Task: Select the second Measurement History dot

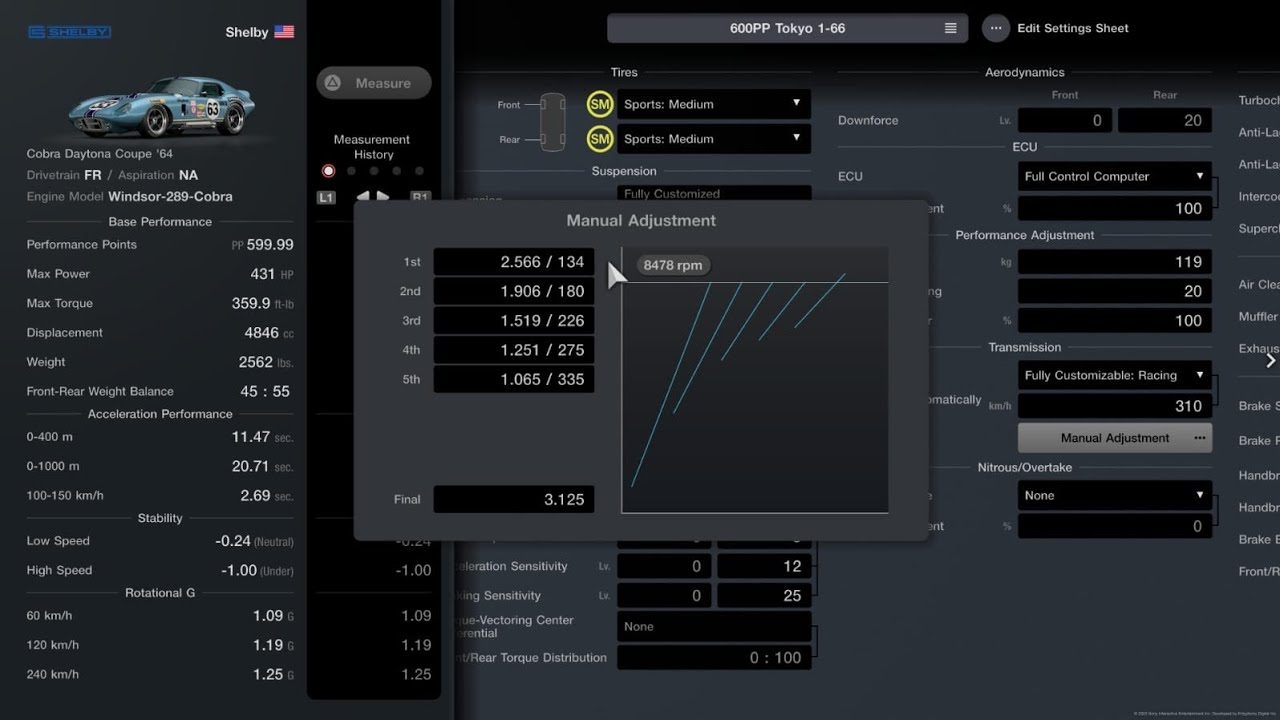Action: (351, 171)
